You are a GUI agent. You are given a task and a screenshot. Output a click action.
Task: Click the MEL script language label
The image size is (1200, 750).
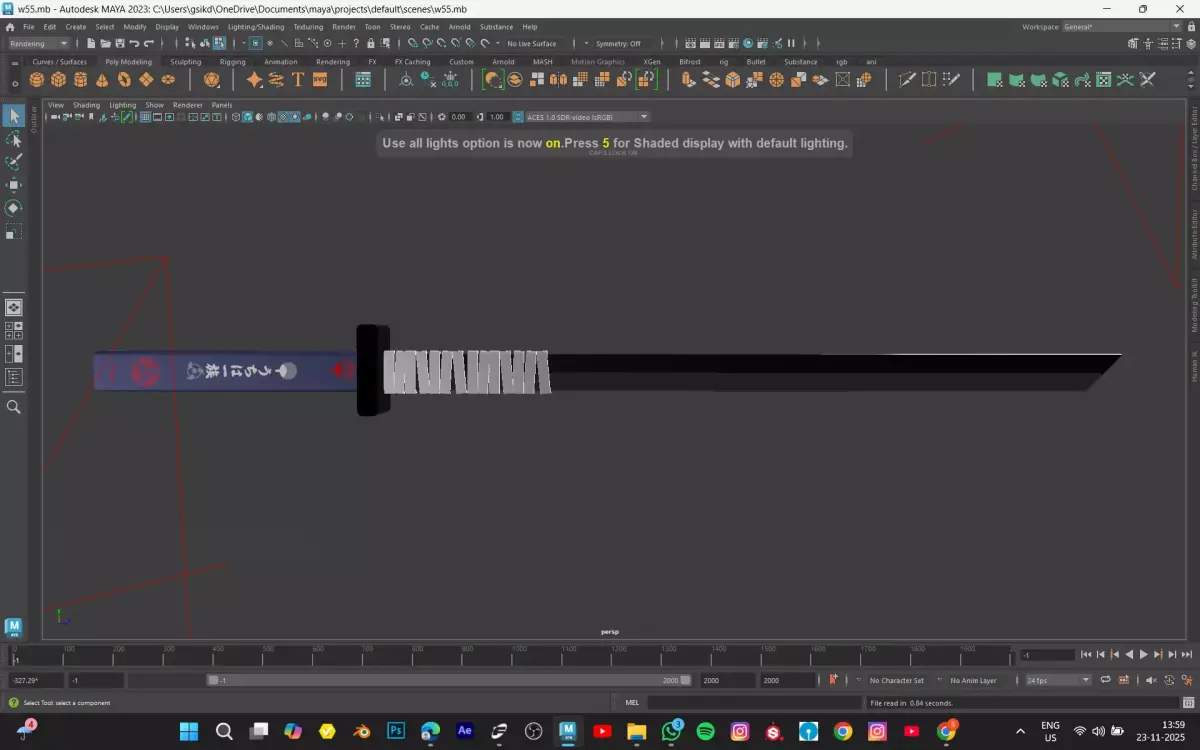click(x=632, y=703)
